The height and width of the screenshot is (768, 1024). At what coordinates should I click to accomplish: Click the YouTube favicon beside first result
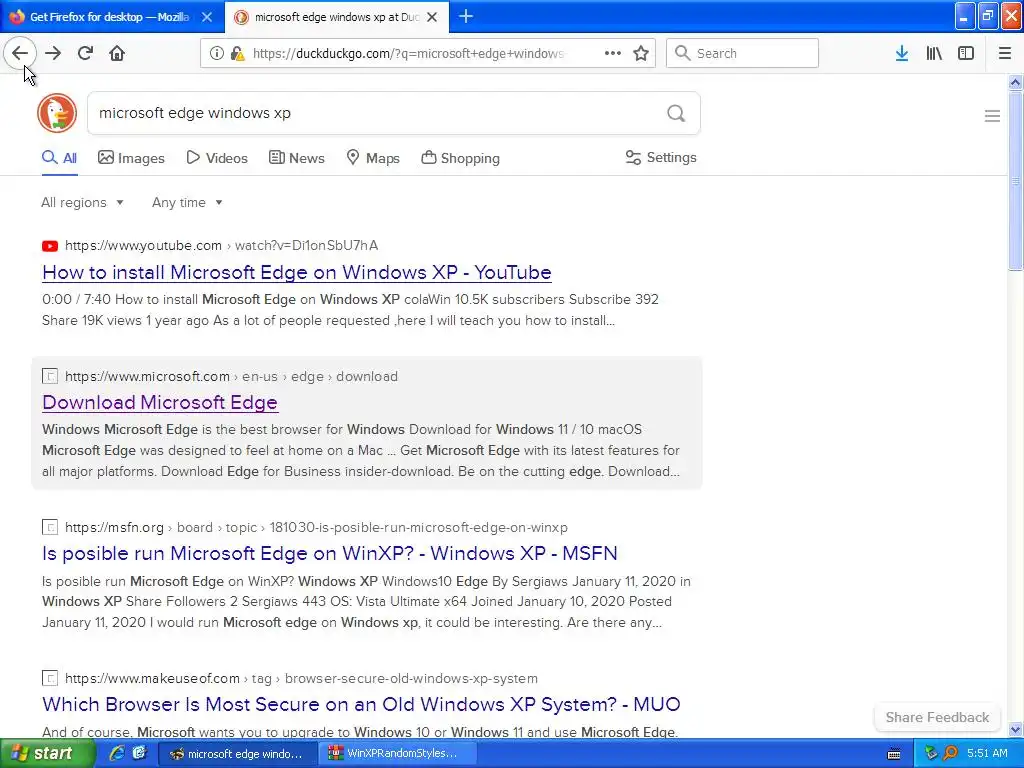(x=50, y=246)
